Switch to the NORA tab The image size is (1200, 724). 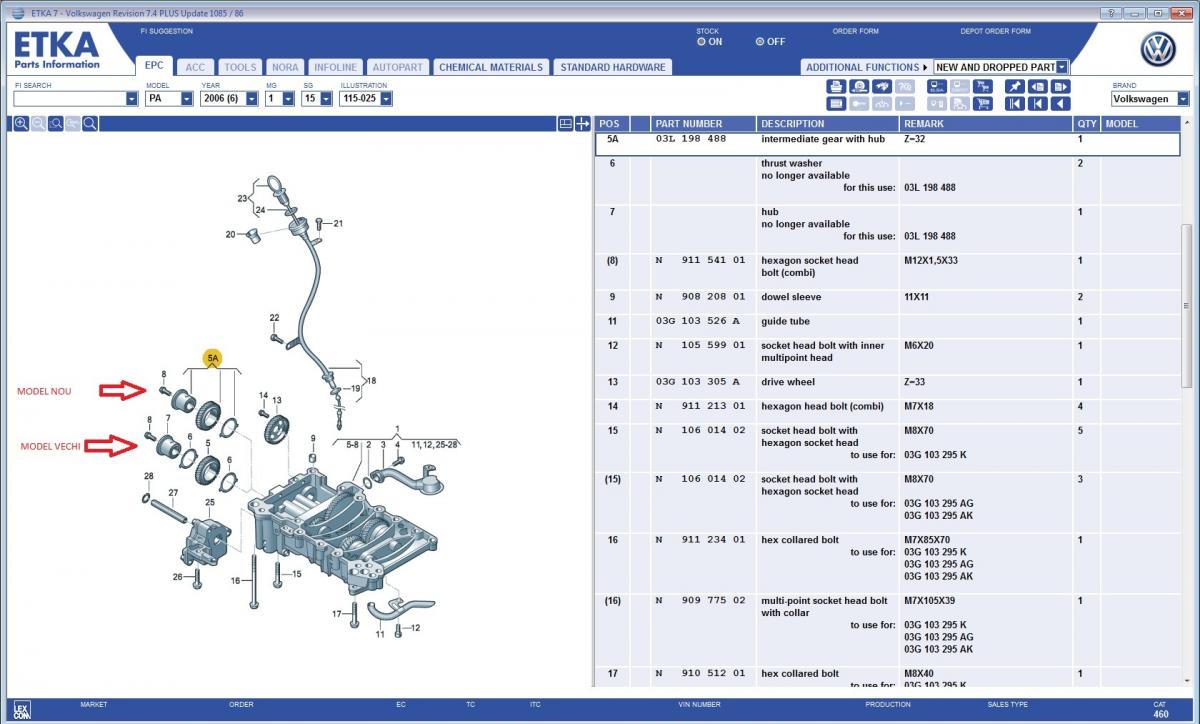click(x=285, y=67)
